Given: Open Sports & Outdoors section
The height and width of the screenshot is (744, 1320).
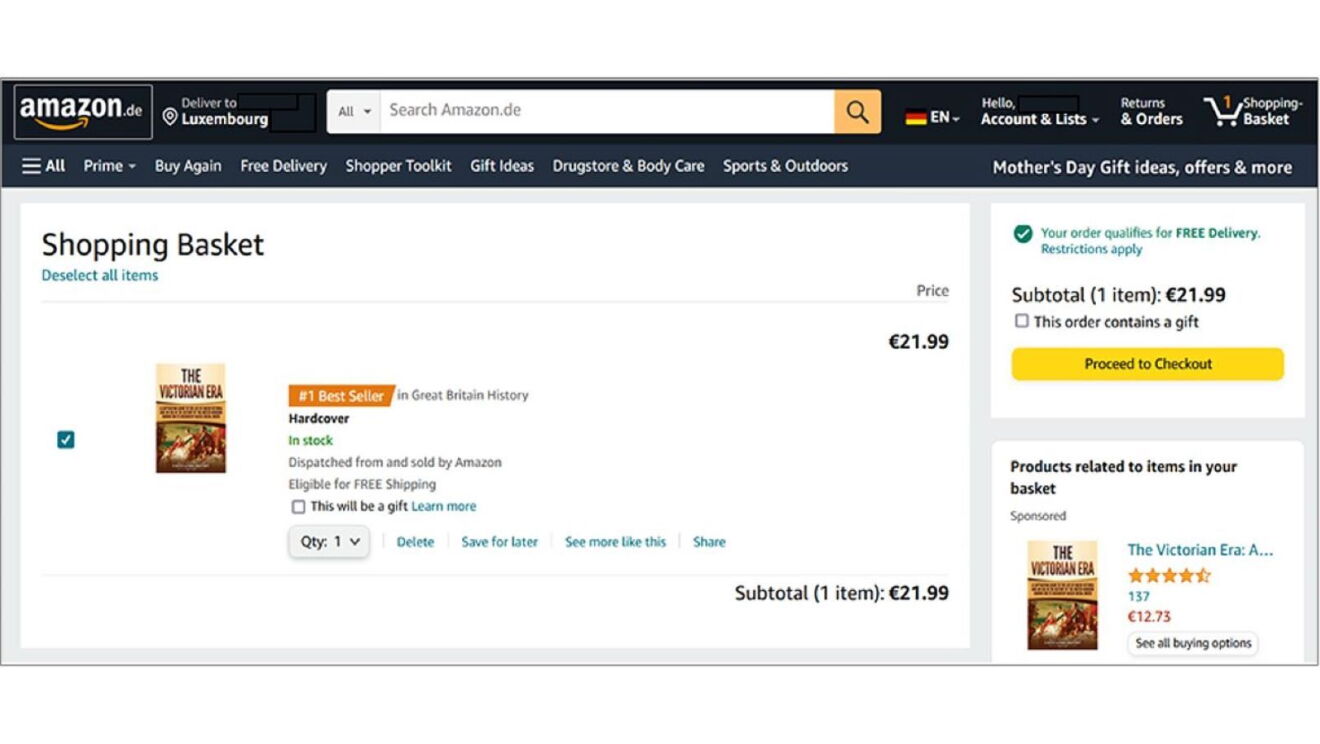Looking at the screenshot, I should coord(785,166).
